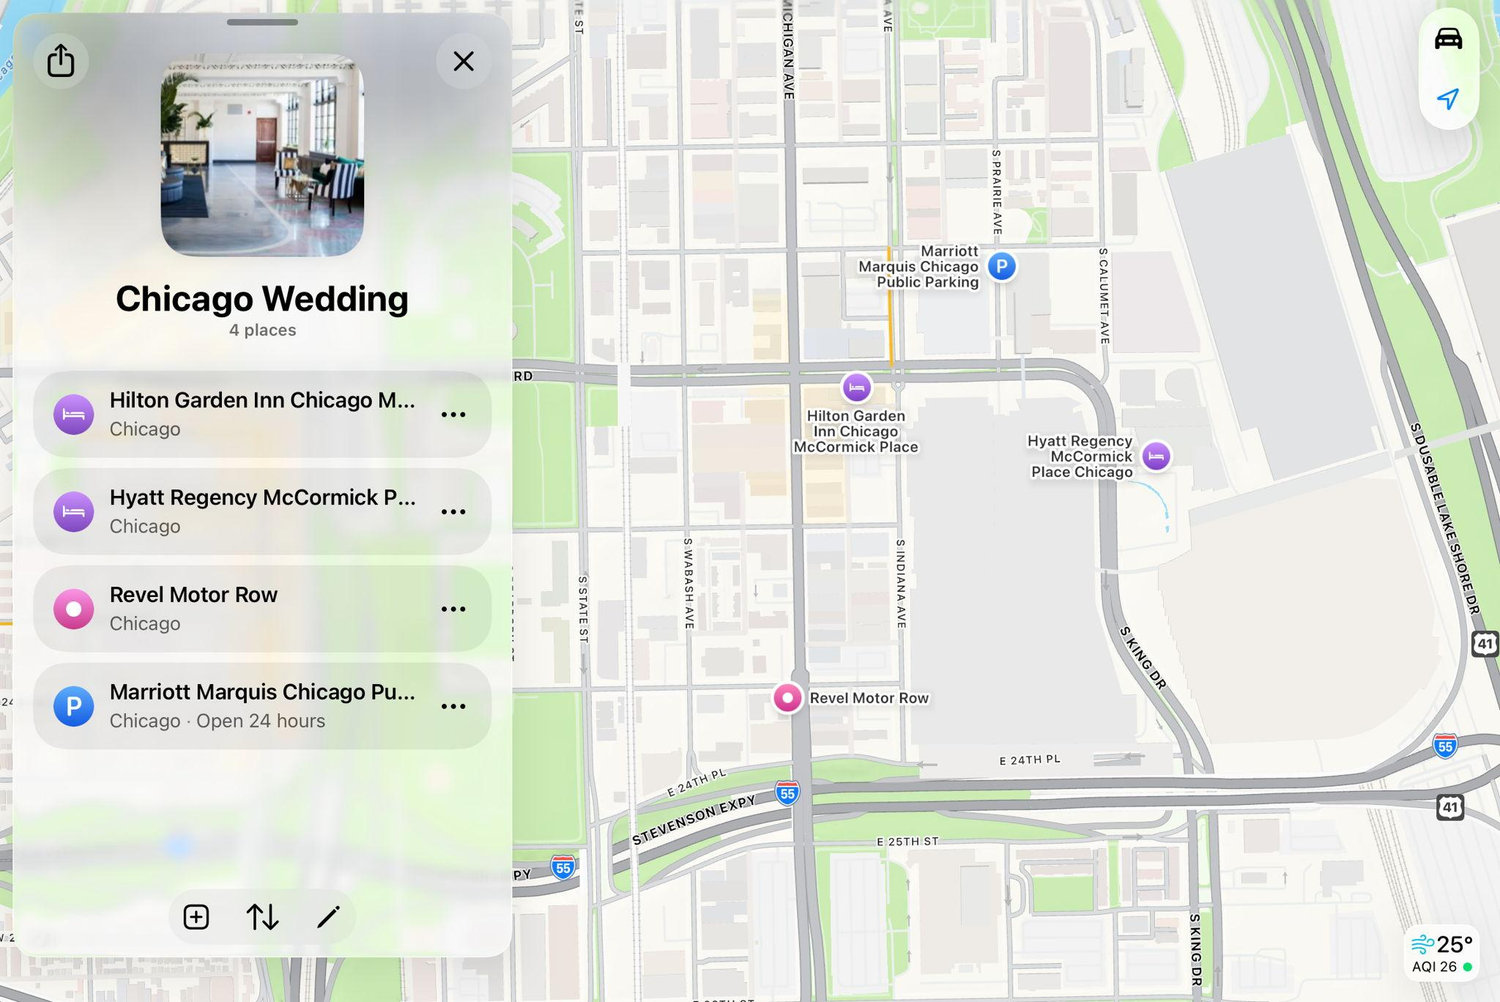Grab the panel handle at top
The image size is (1500, 1002).
[262, 22]
